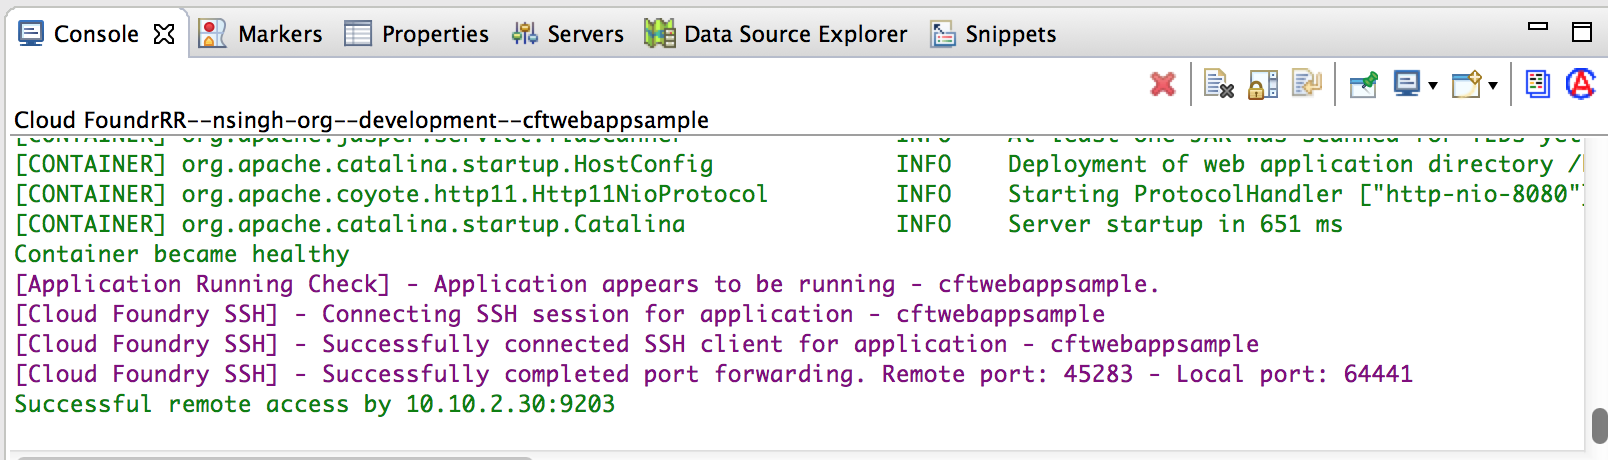Click 'org.apache.coyote.http11.Http11NioProtocol' log entry
The image size is (1608, 460).
pos(474,194)
